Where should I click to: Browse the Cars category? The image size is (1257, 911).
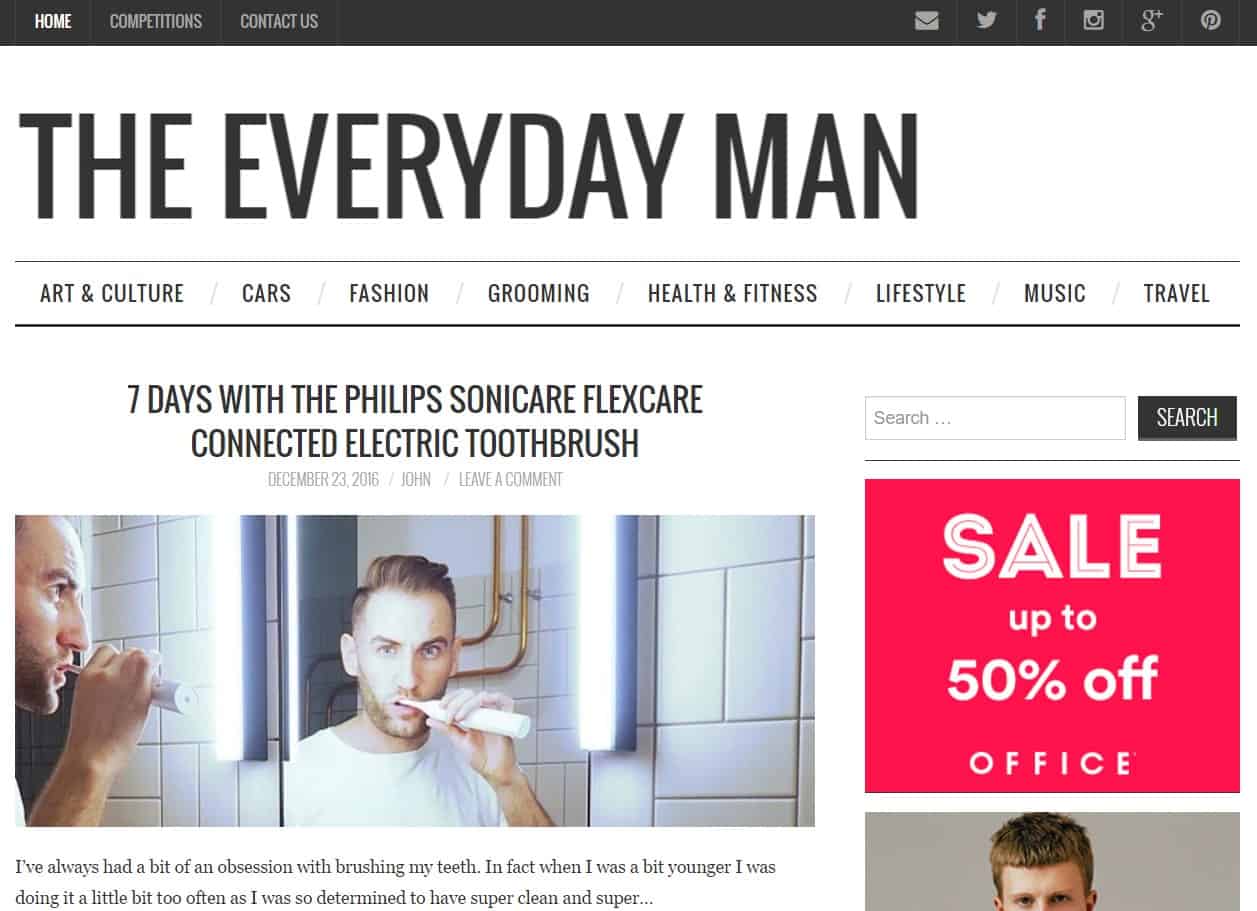pos(266,293)
